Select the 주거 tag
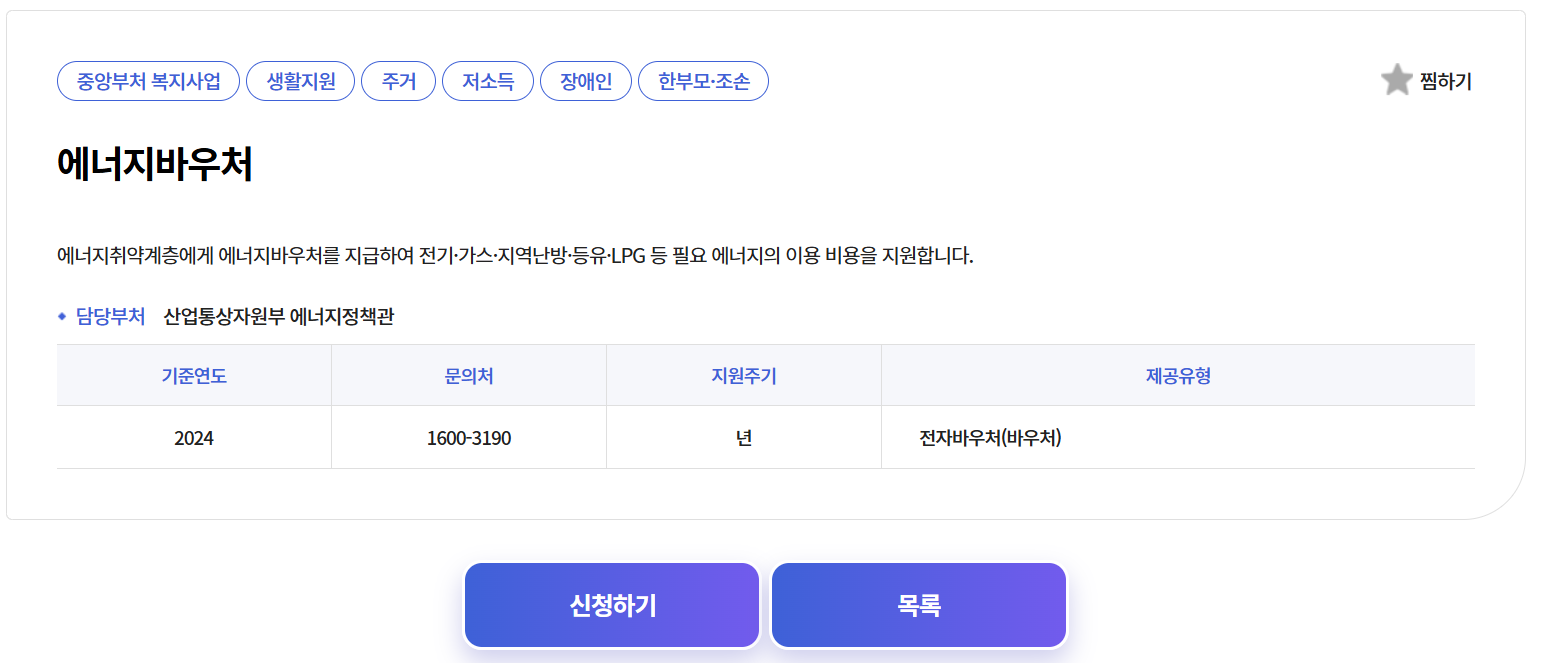The height and width of the screenshot is (663, 1546). 398,81
